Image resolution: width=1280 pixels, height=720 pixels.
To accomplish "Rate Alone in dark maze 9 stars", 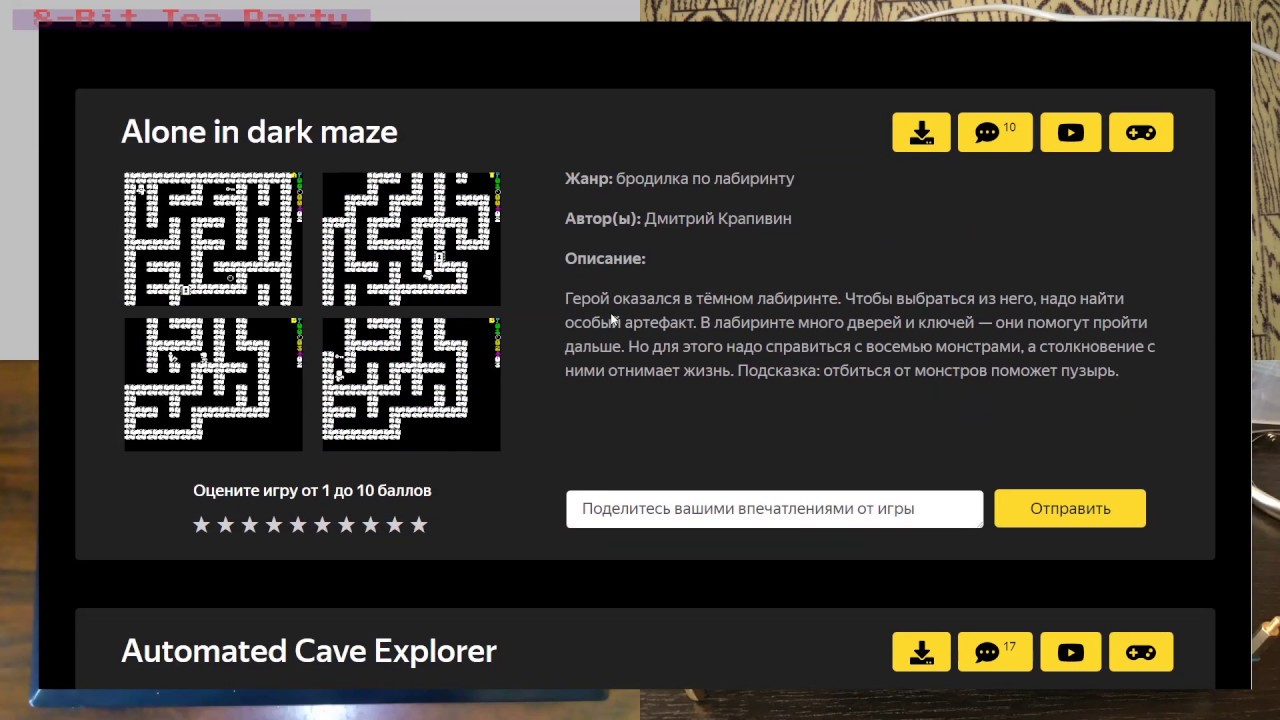I will pos(395,525).
